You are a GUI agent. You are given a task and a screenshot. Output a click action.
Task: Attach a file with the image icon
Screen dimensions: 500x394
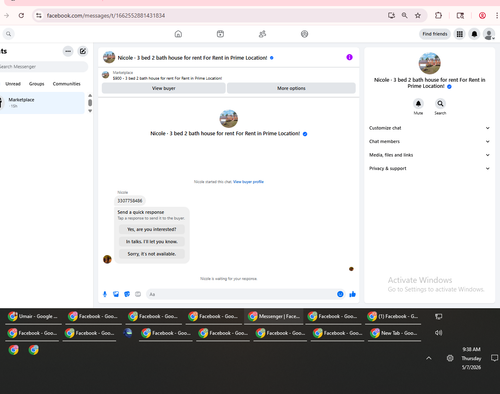[116, 294]
